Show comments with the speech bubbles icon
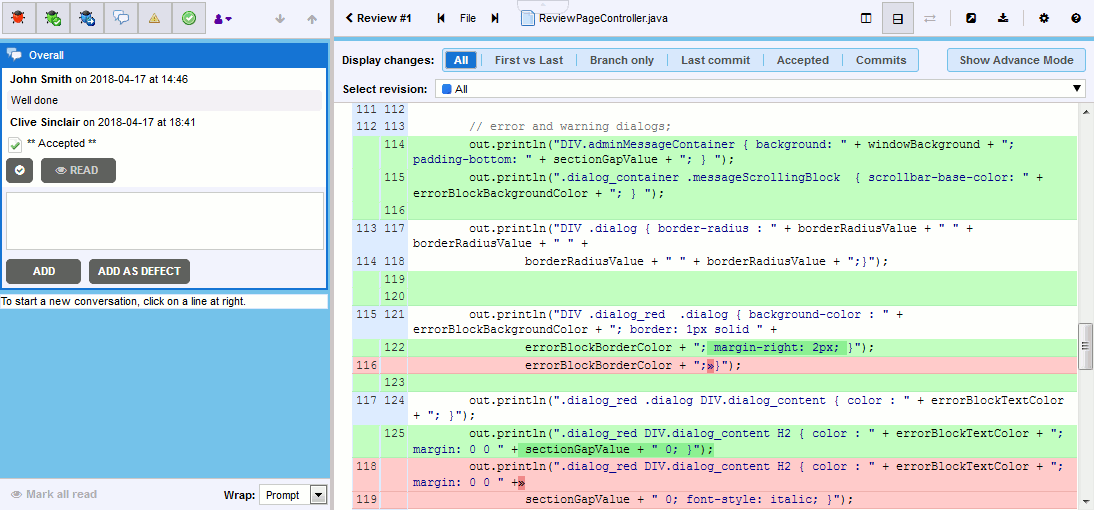The image size is (1094, 510). click(120, 18)
